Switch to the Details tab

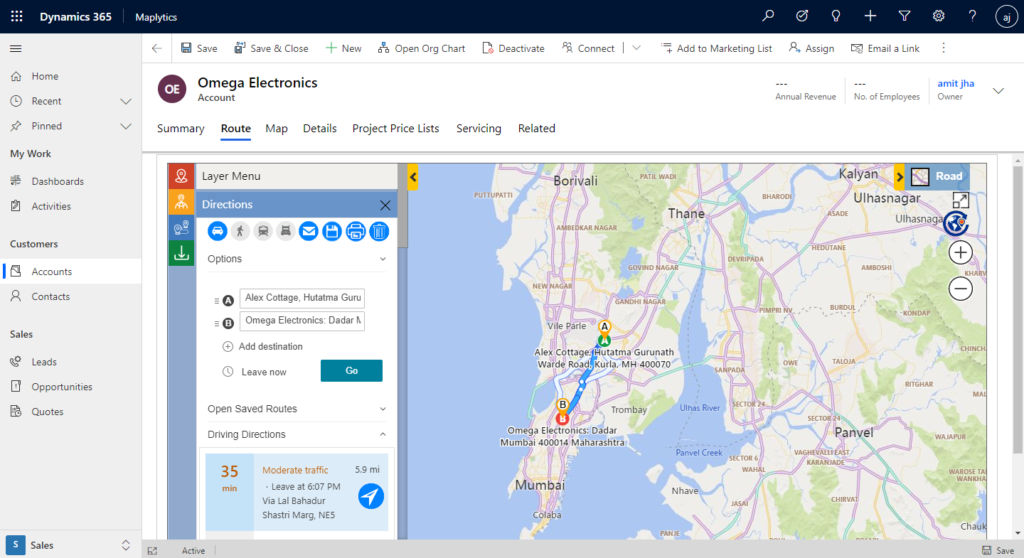(319, 129)
